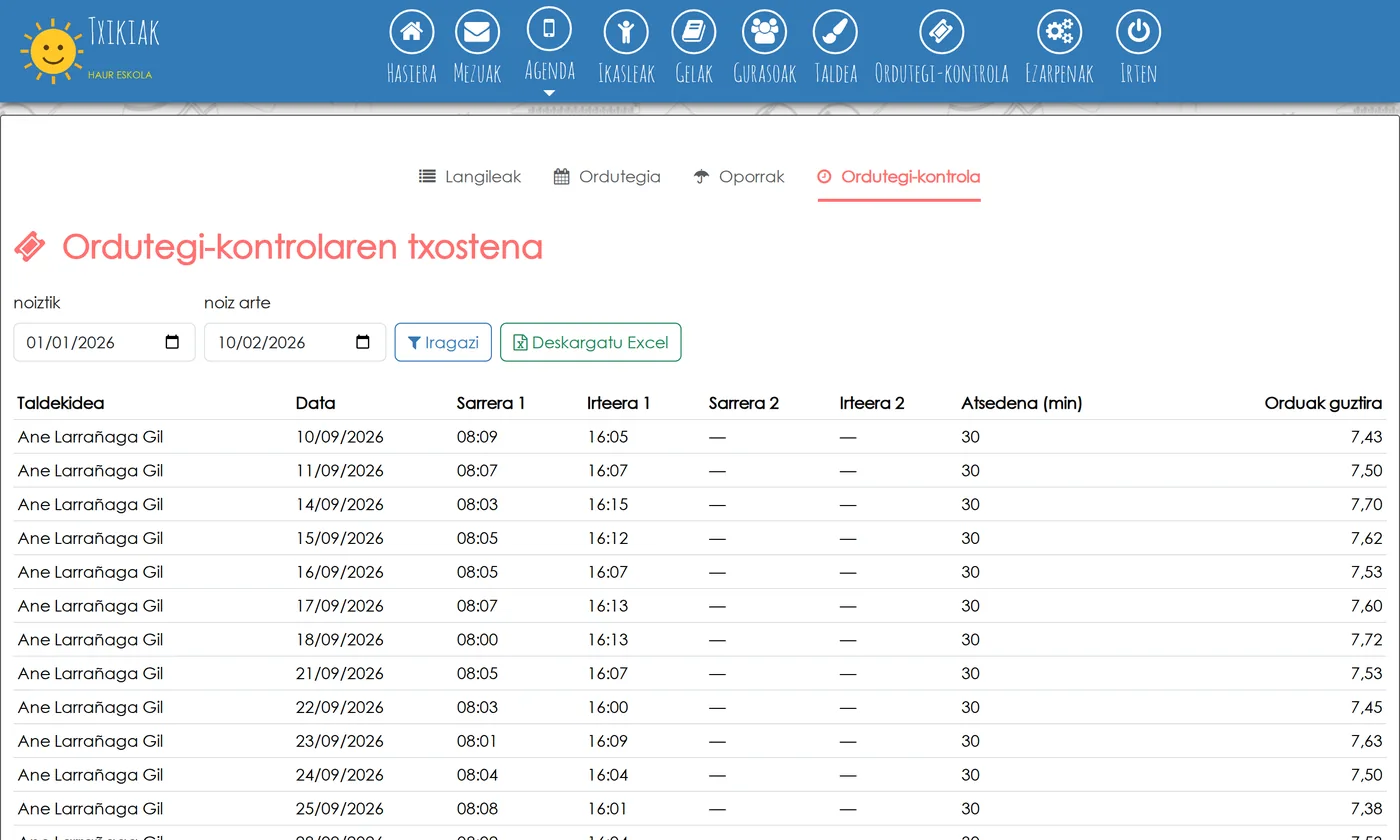Click the Orduak guztira column header
Viewport: 1400px width, 840px height.
[1324, 403]
